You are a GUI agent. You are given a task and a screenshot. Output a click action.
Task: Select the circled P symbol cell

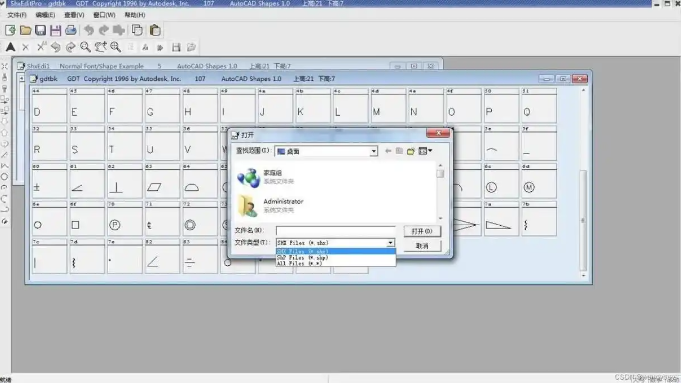125,219
